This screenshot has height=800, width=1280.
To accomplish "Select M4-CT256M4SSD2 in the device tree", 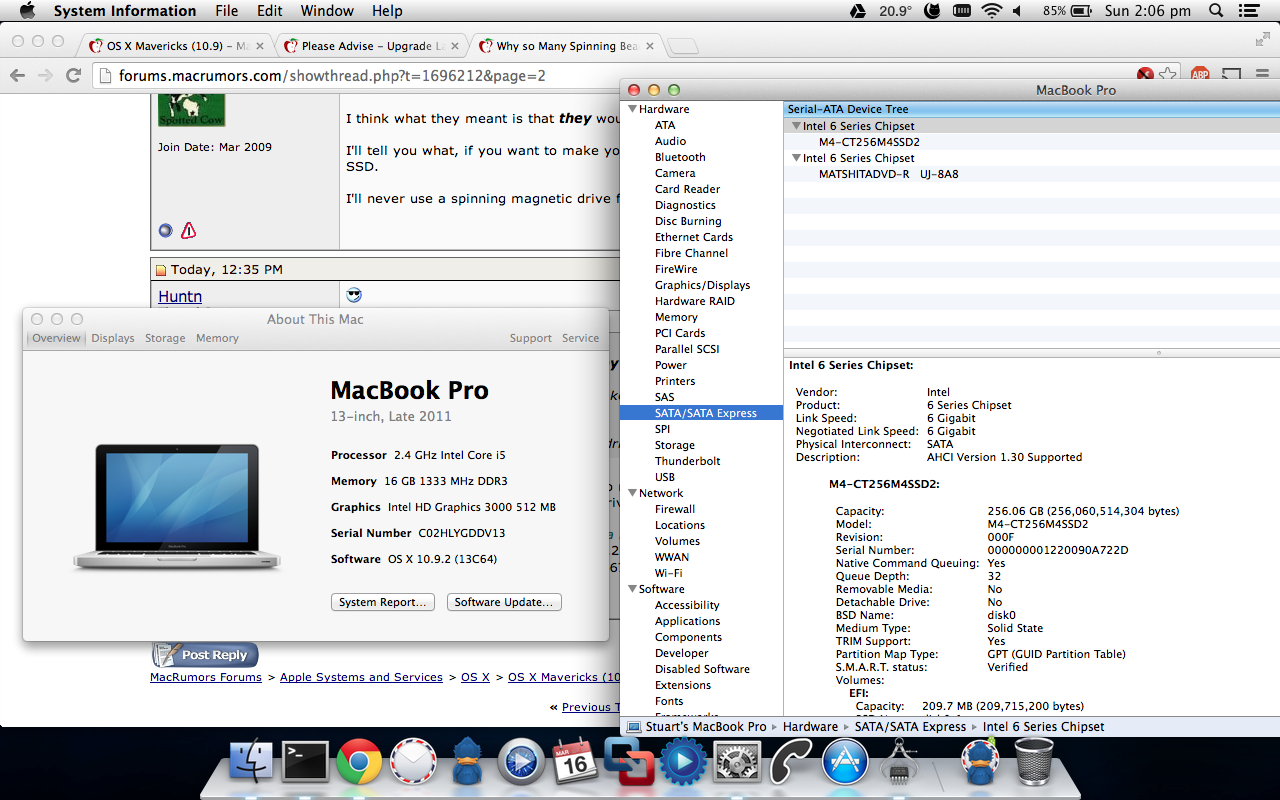I will pyautogui.click(x=869, y=142).
